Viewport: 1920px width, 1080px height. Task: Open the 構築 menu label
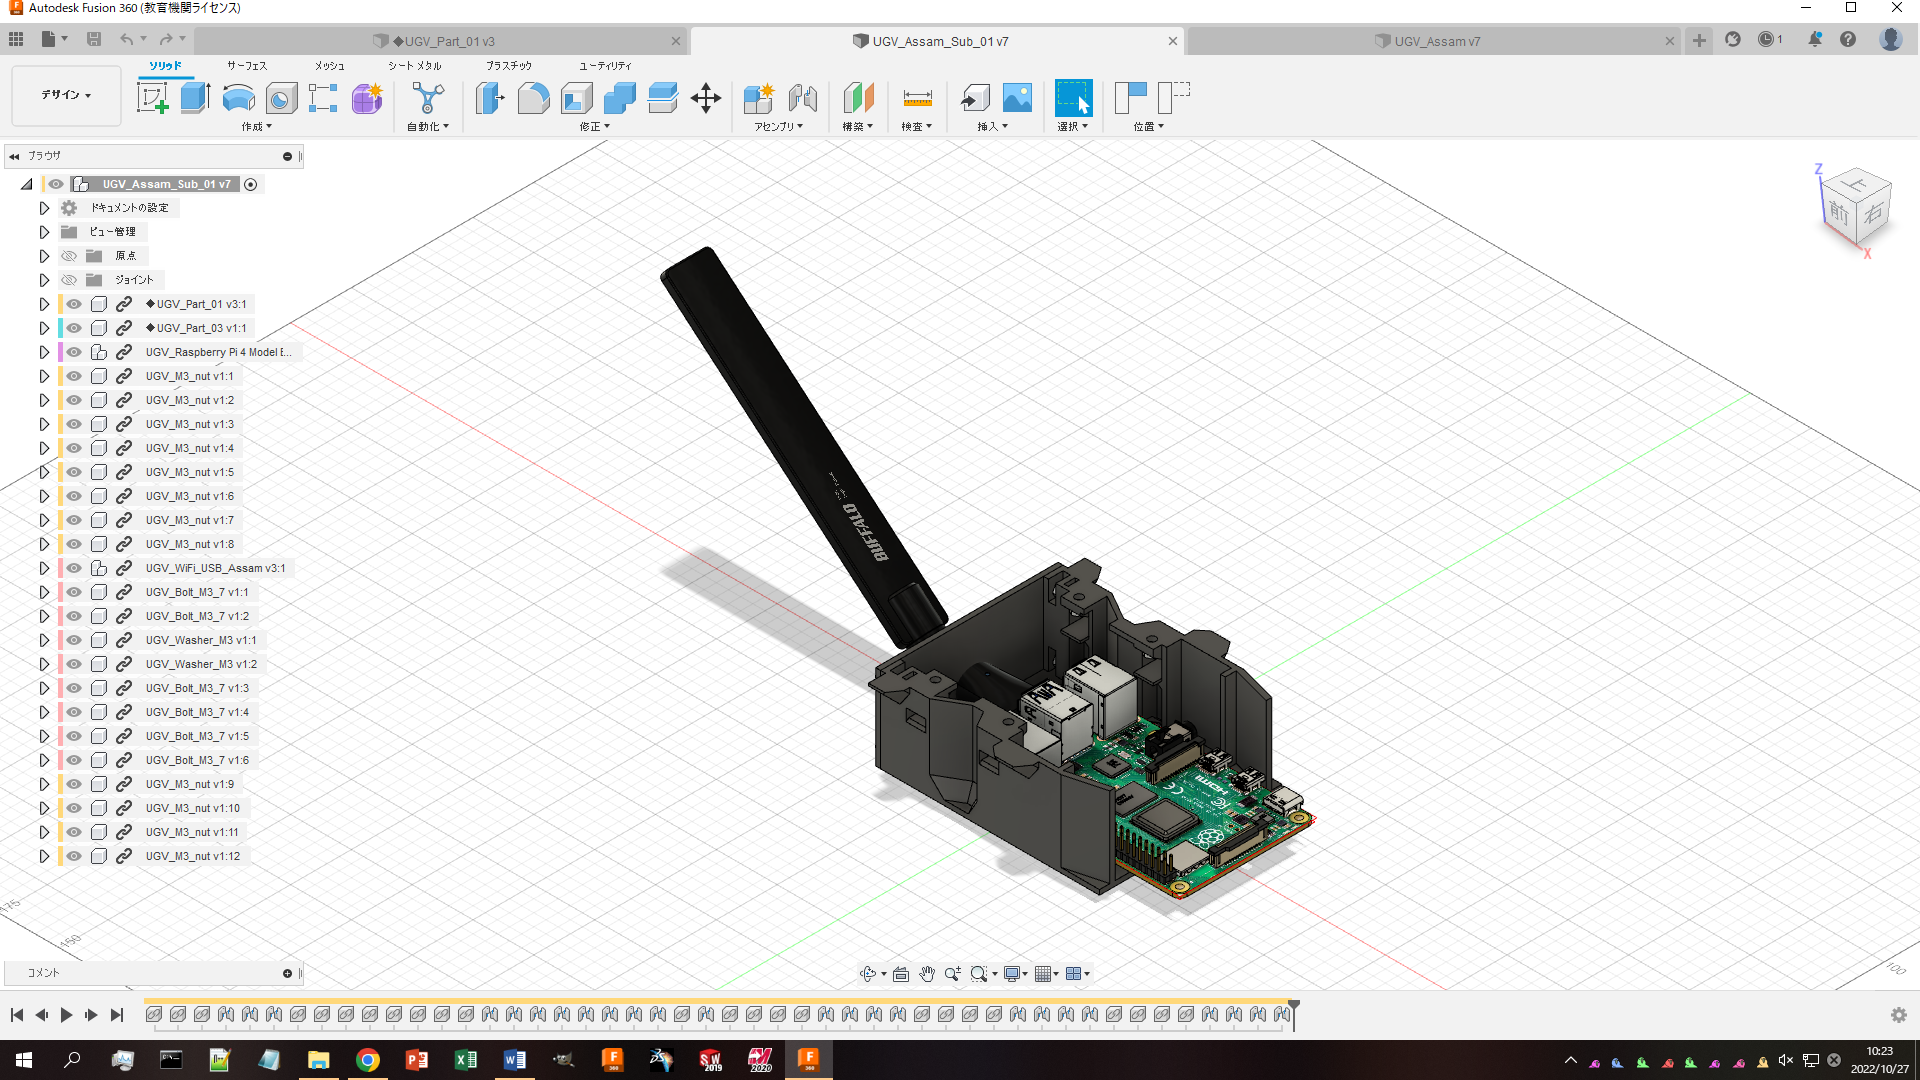[857, 127]
